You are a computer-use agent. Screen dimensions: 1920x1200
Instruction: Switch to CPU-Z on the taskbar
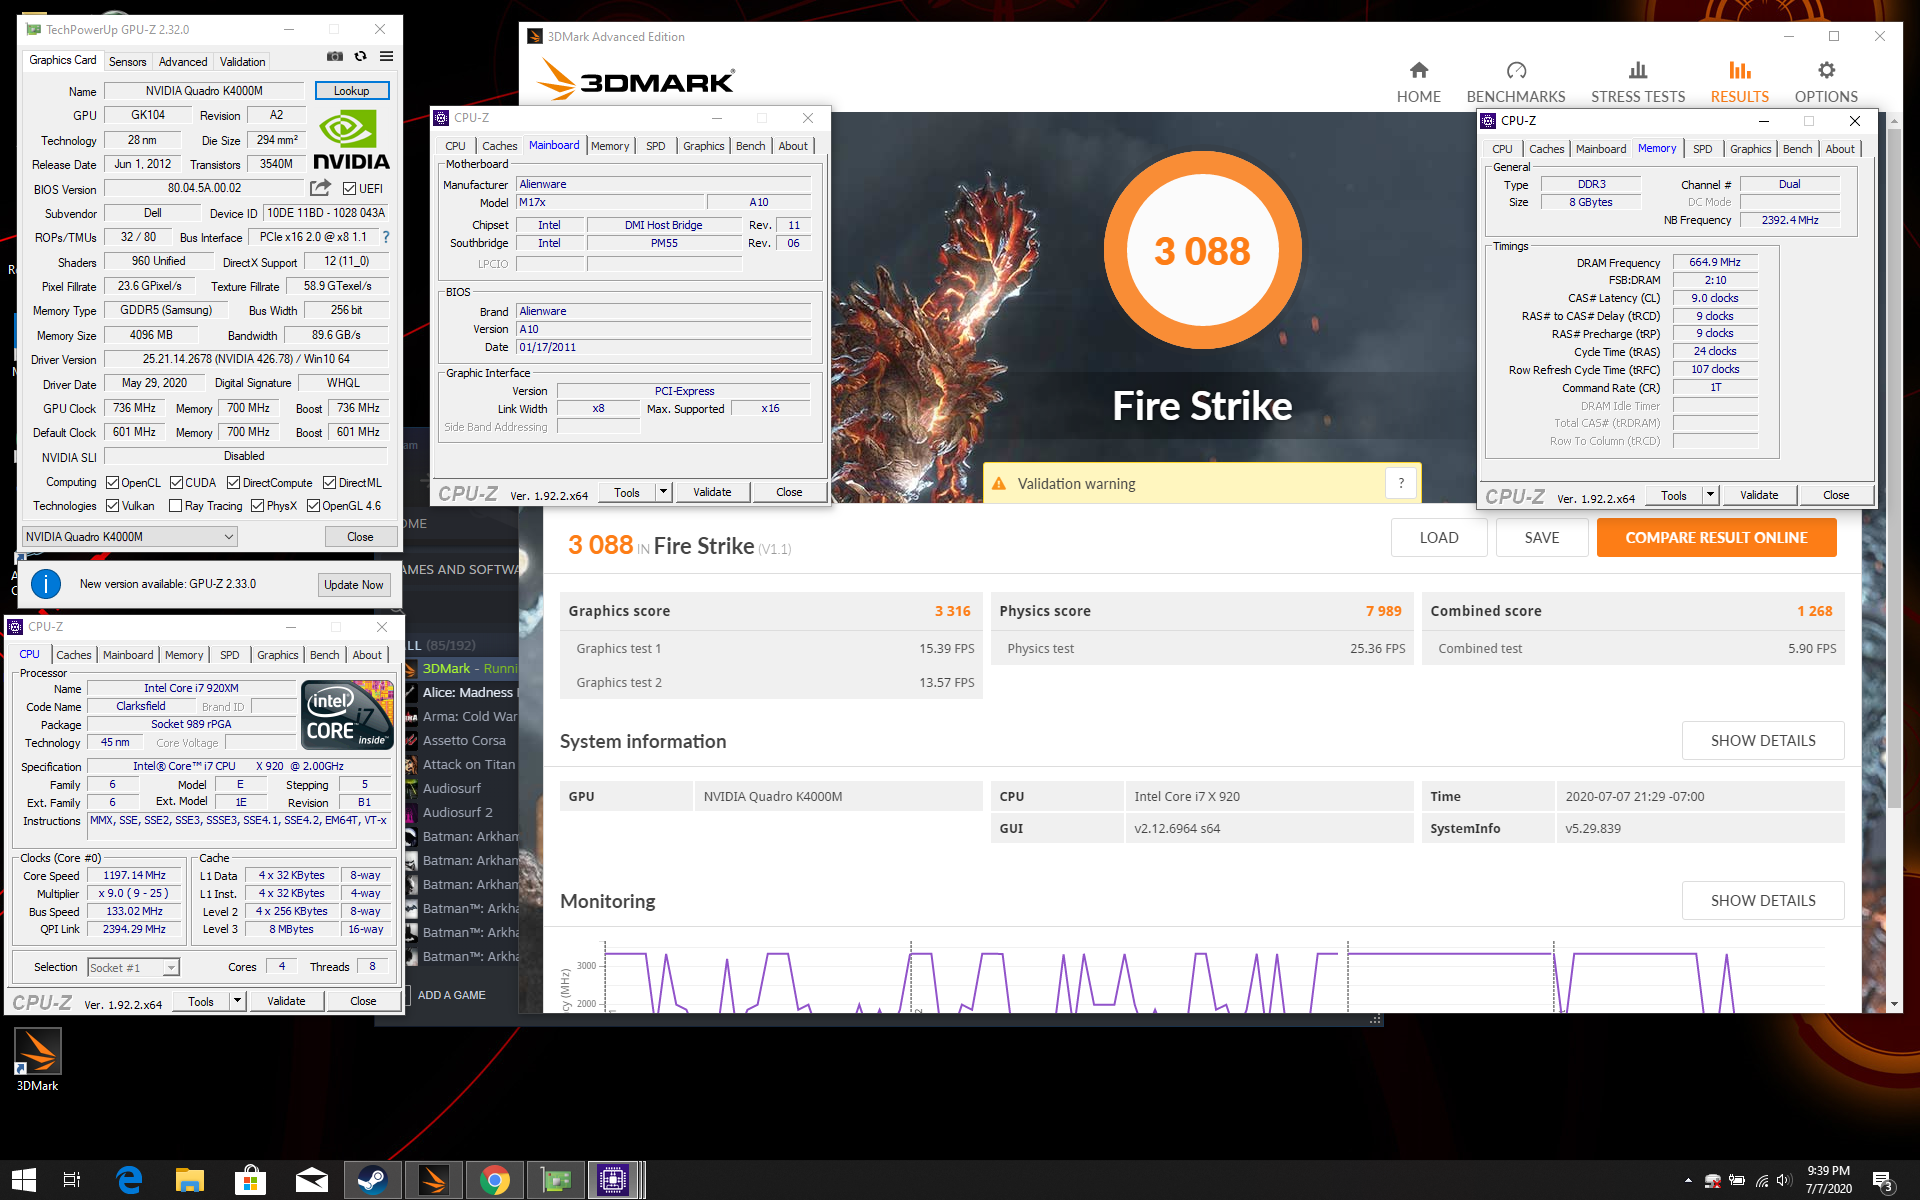(613, 1180)
